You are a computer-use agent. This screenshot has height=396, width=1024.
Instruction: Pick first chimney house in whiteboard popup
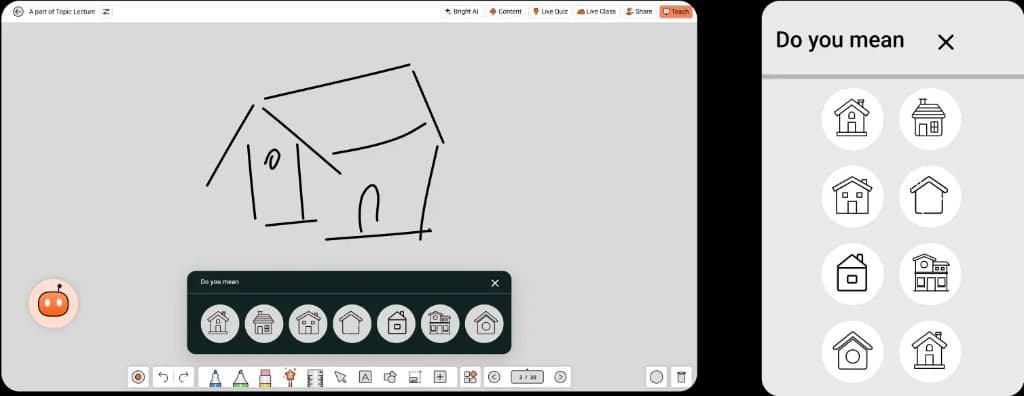(x=219, y=323)
